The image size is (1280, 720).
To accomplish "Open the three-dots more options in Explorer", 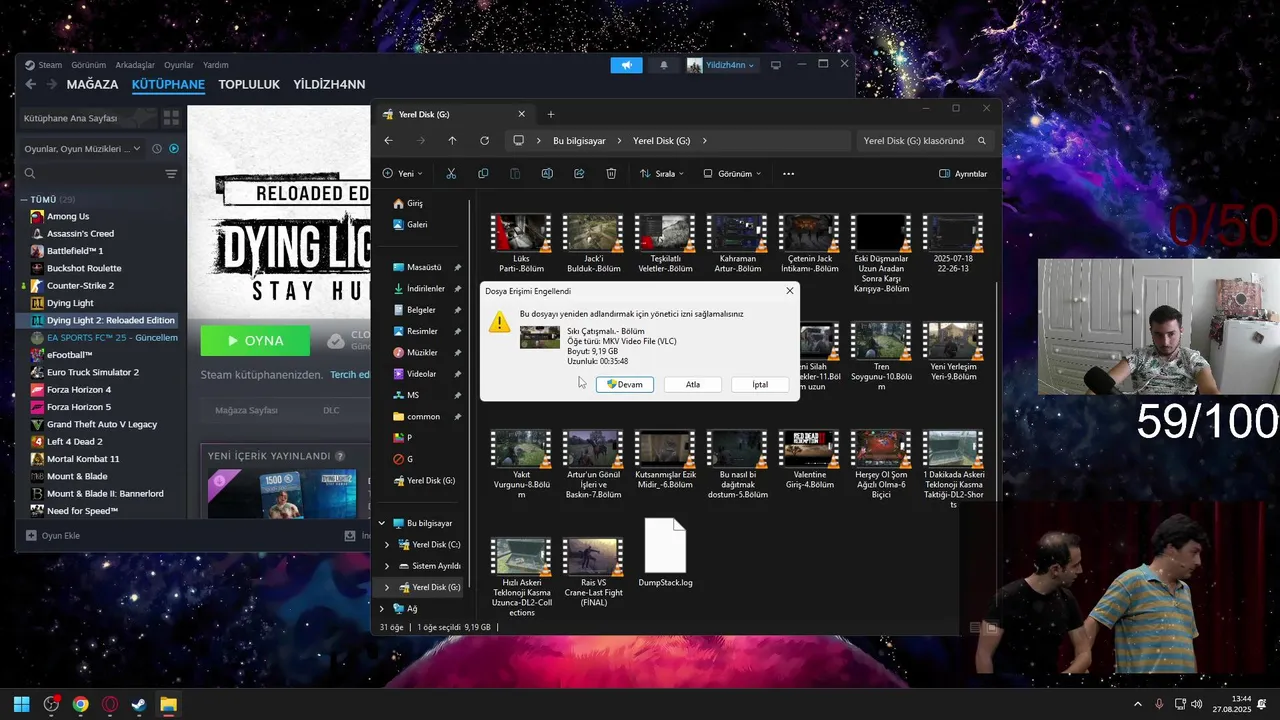I will click(788, 173).
